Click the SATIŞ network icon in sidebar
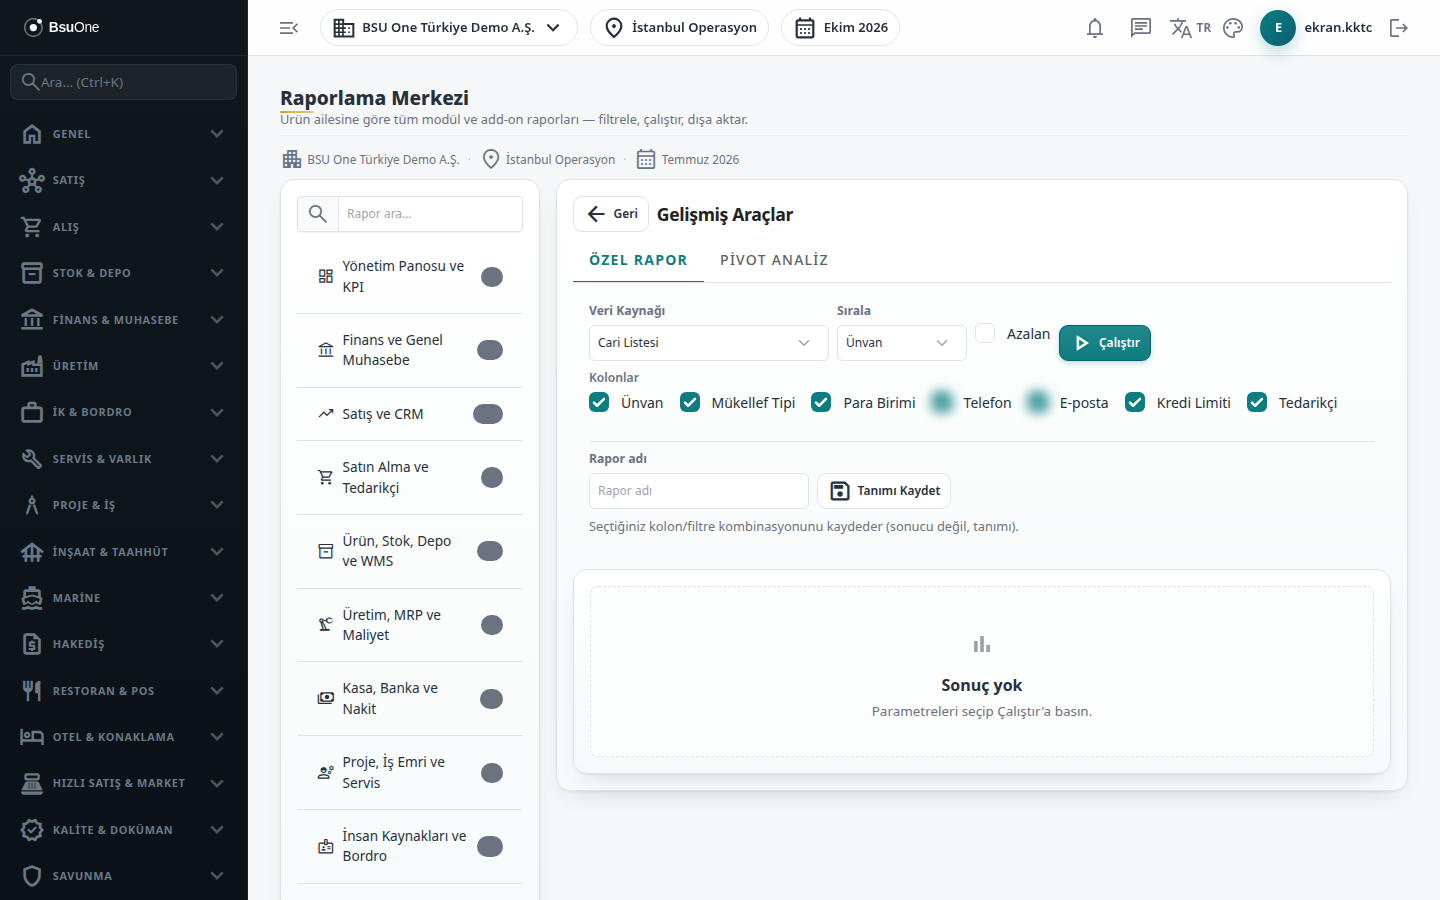The image size is (1440, 900). (32, 180)
